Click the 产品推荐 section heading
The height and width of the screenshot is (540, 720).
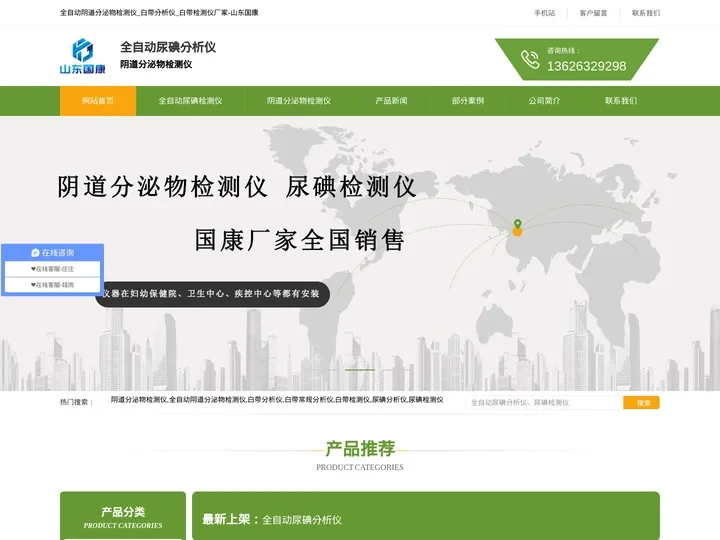[360, 449]
